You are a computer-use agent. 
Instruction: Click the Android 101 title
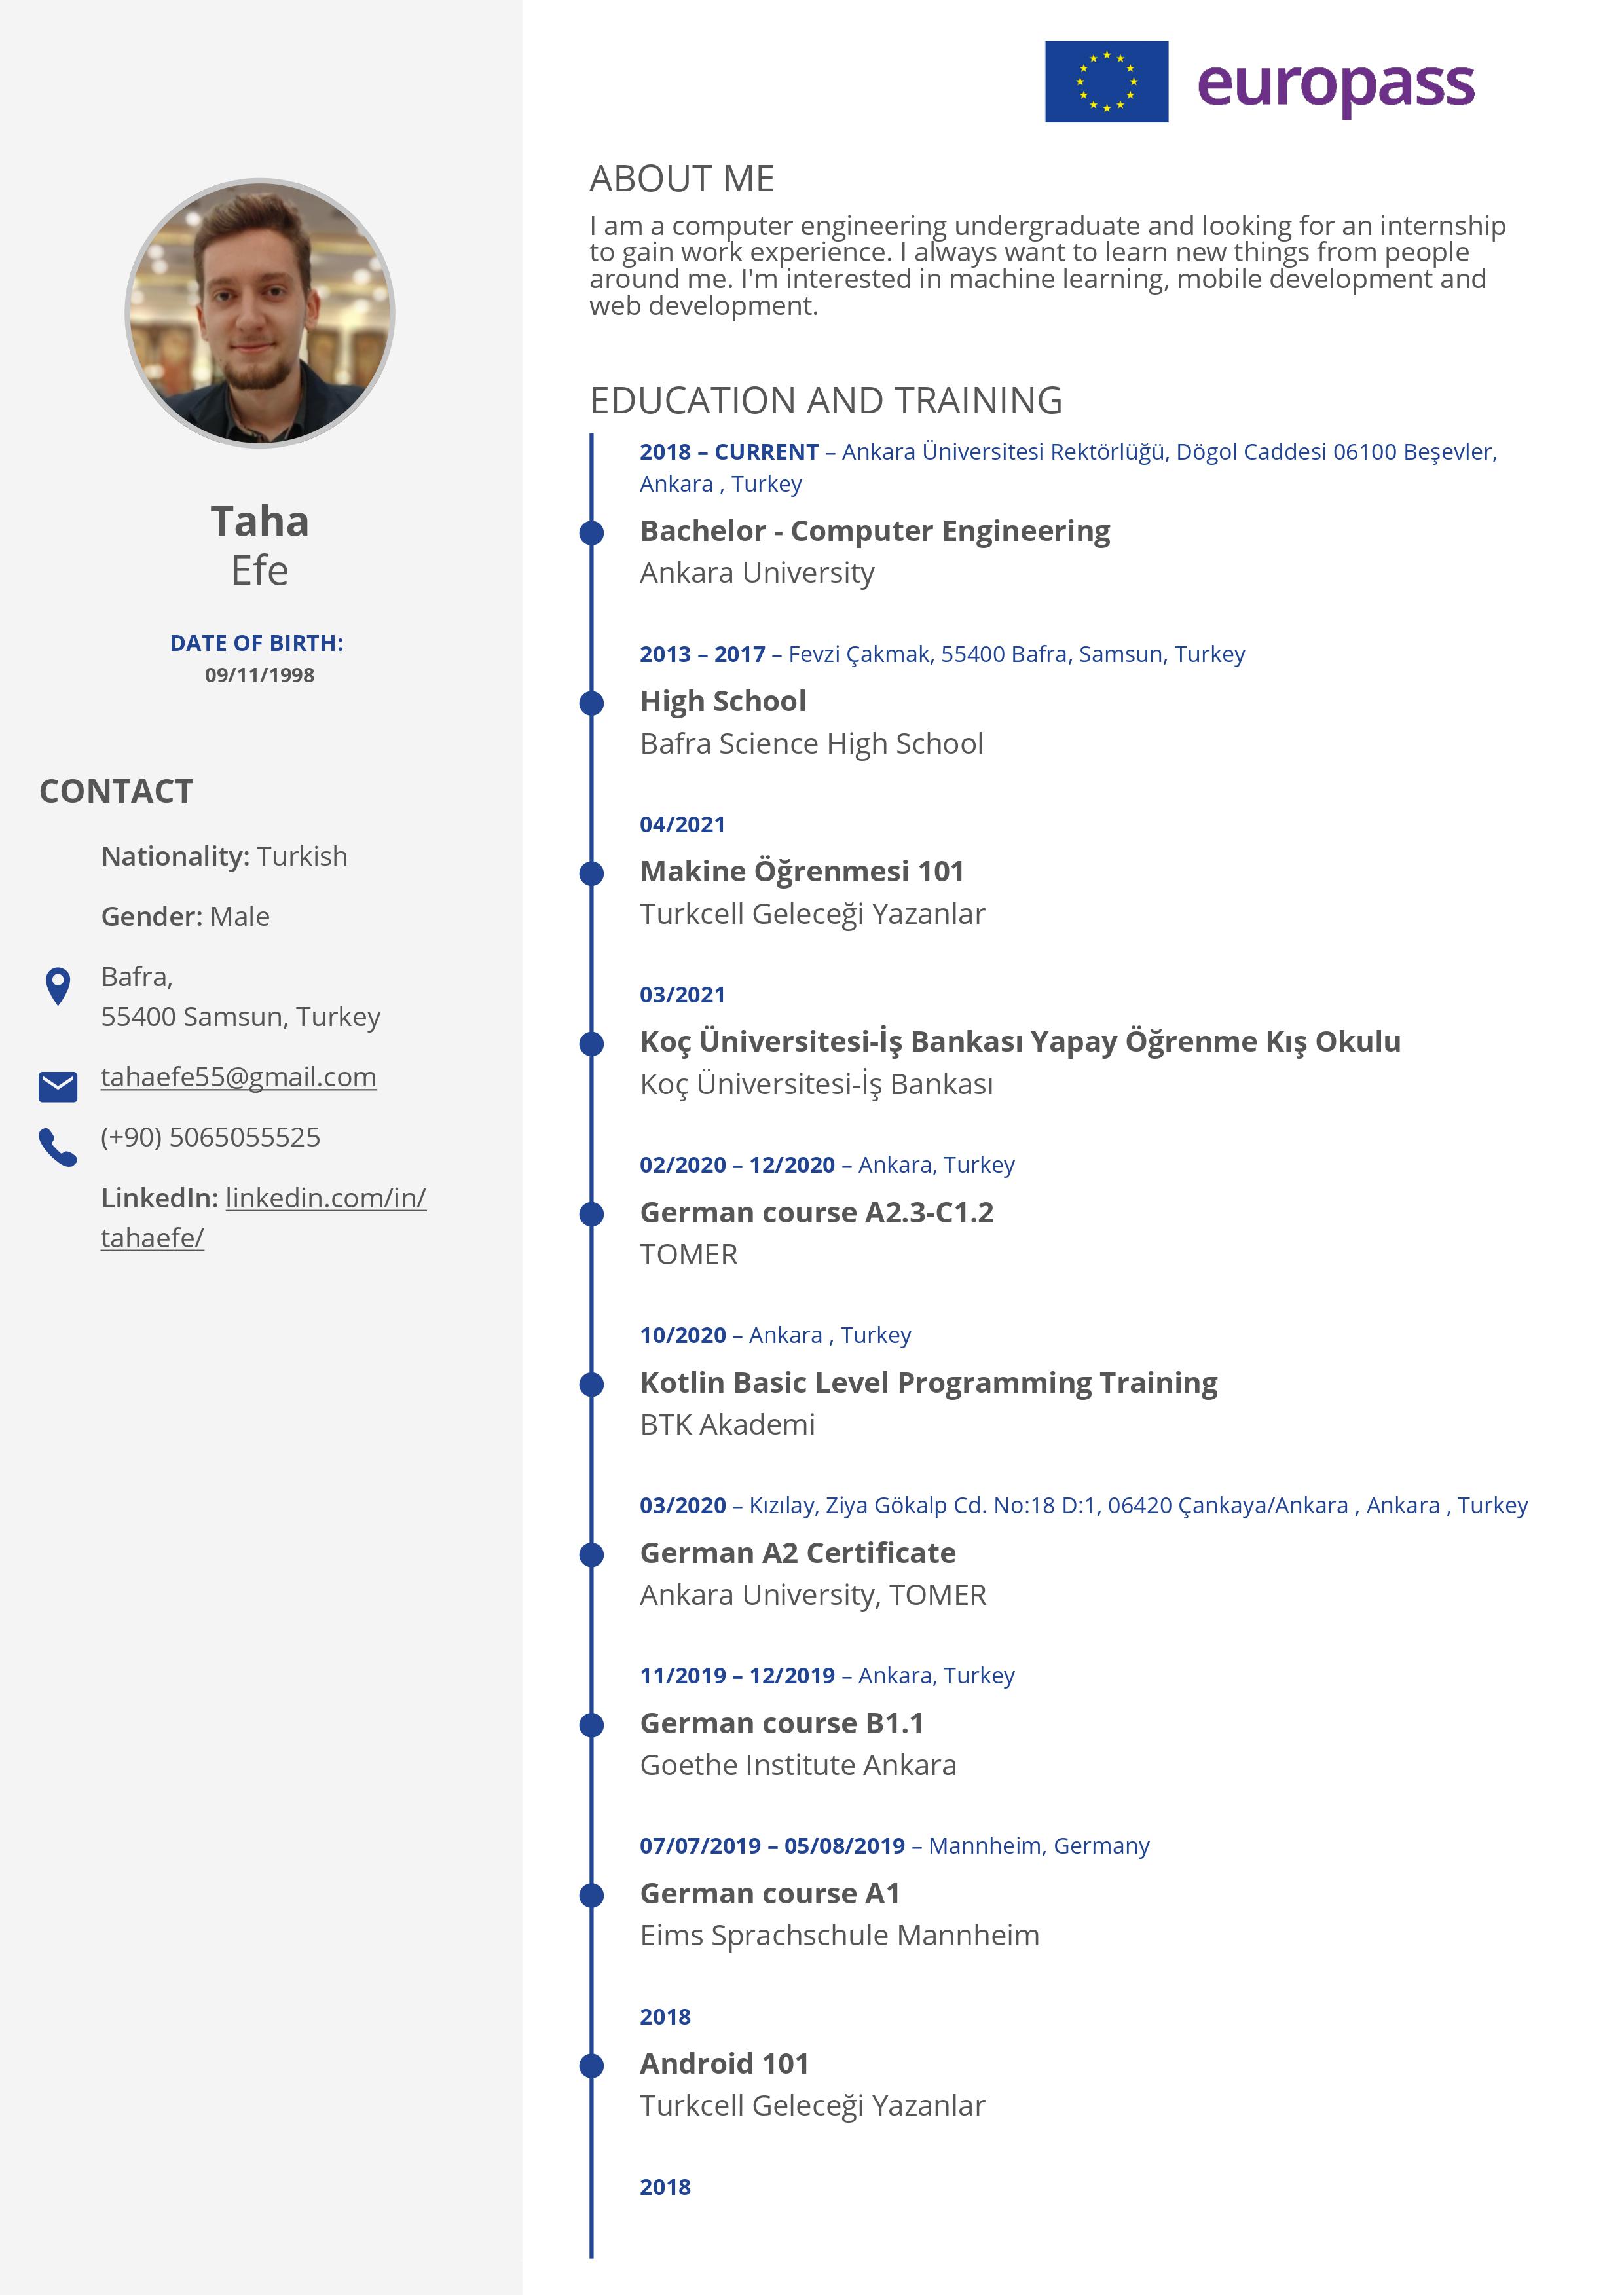click(x=725, y=2063)
